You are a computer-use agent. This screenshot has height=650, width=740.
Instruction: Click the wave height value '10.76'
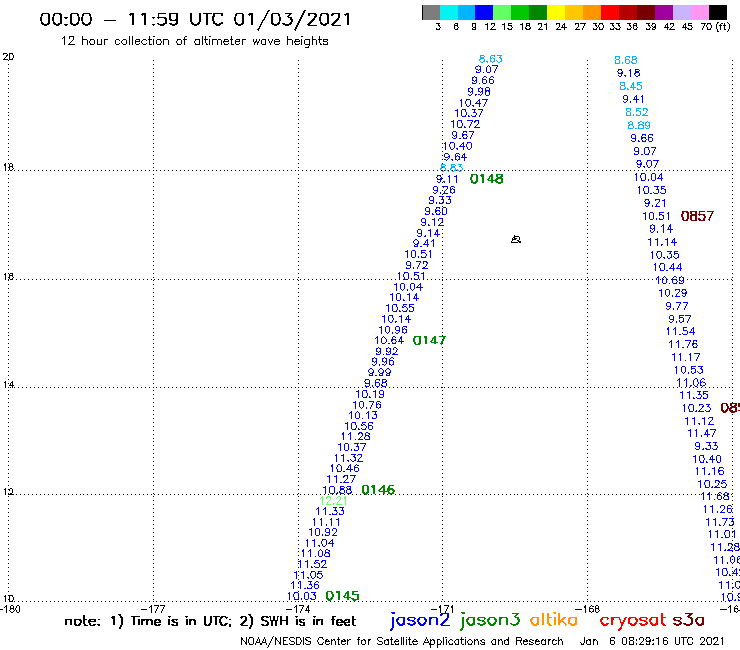[367, 405]
